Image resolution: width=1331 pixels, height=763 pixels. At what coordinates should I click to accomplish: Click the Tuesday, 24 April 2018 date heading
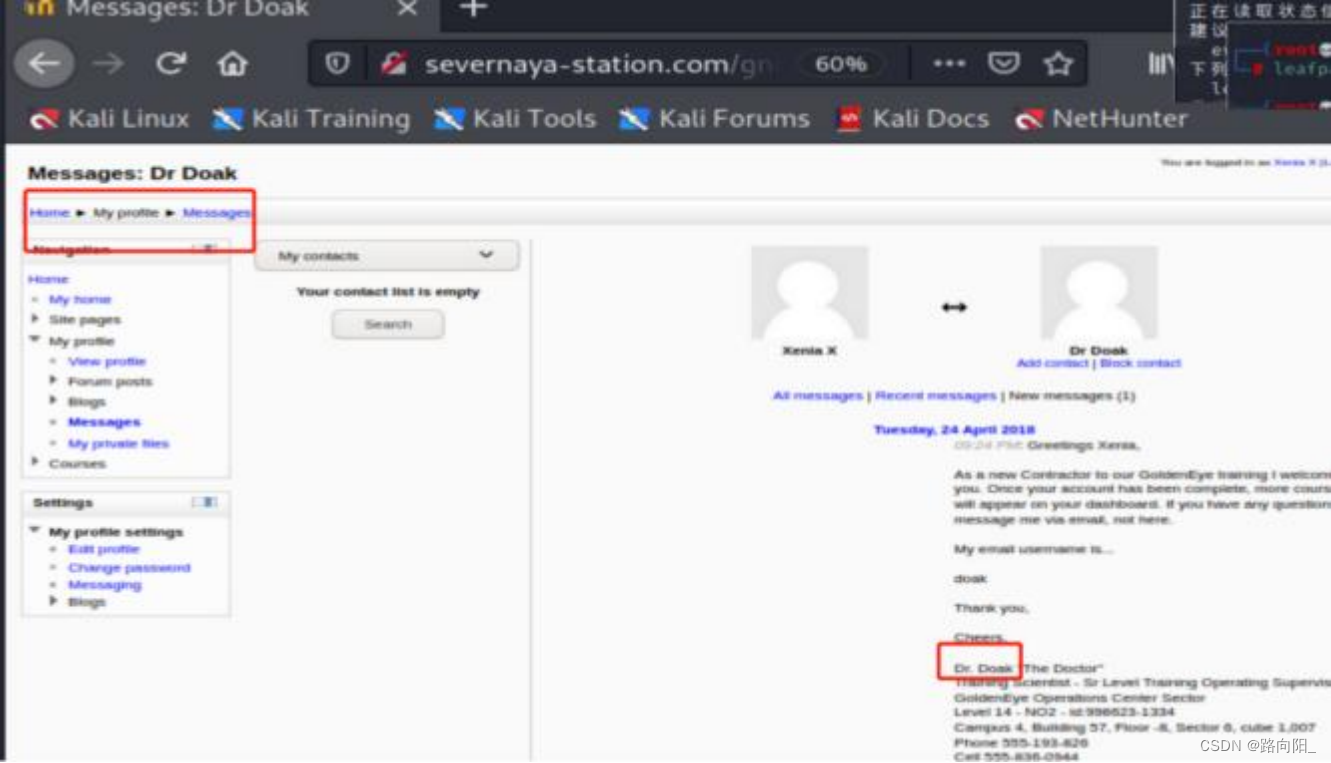(x=954, y=430)
